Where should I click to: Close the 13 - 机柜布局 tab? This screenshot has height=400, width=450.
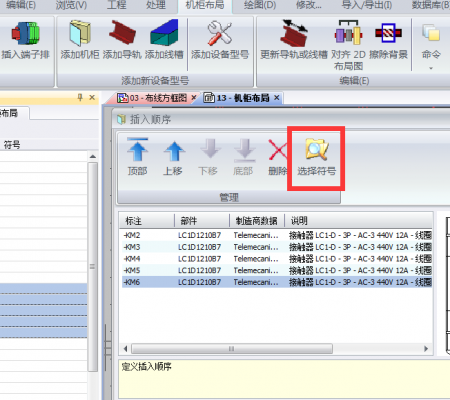[x=277, y=98]
